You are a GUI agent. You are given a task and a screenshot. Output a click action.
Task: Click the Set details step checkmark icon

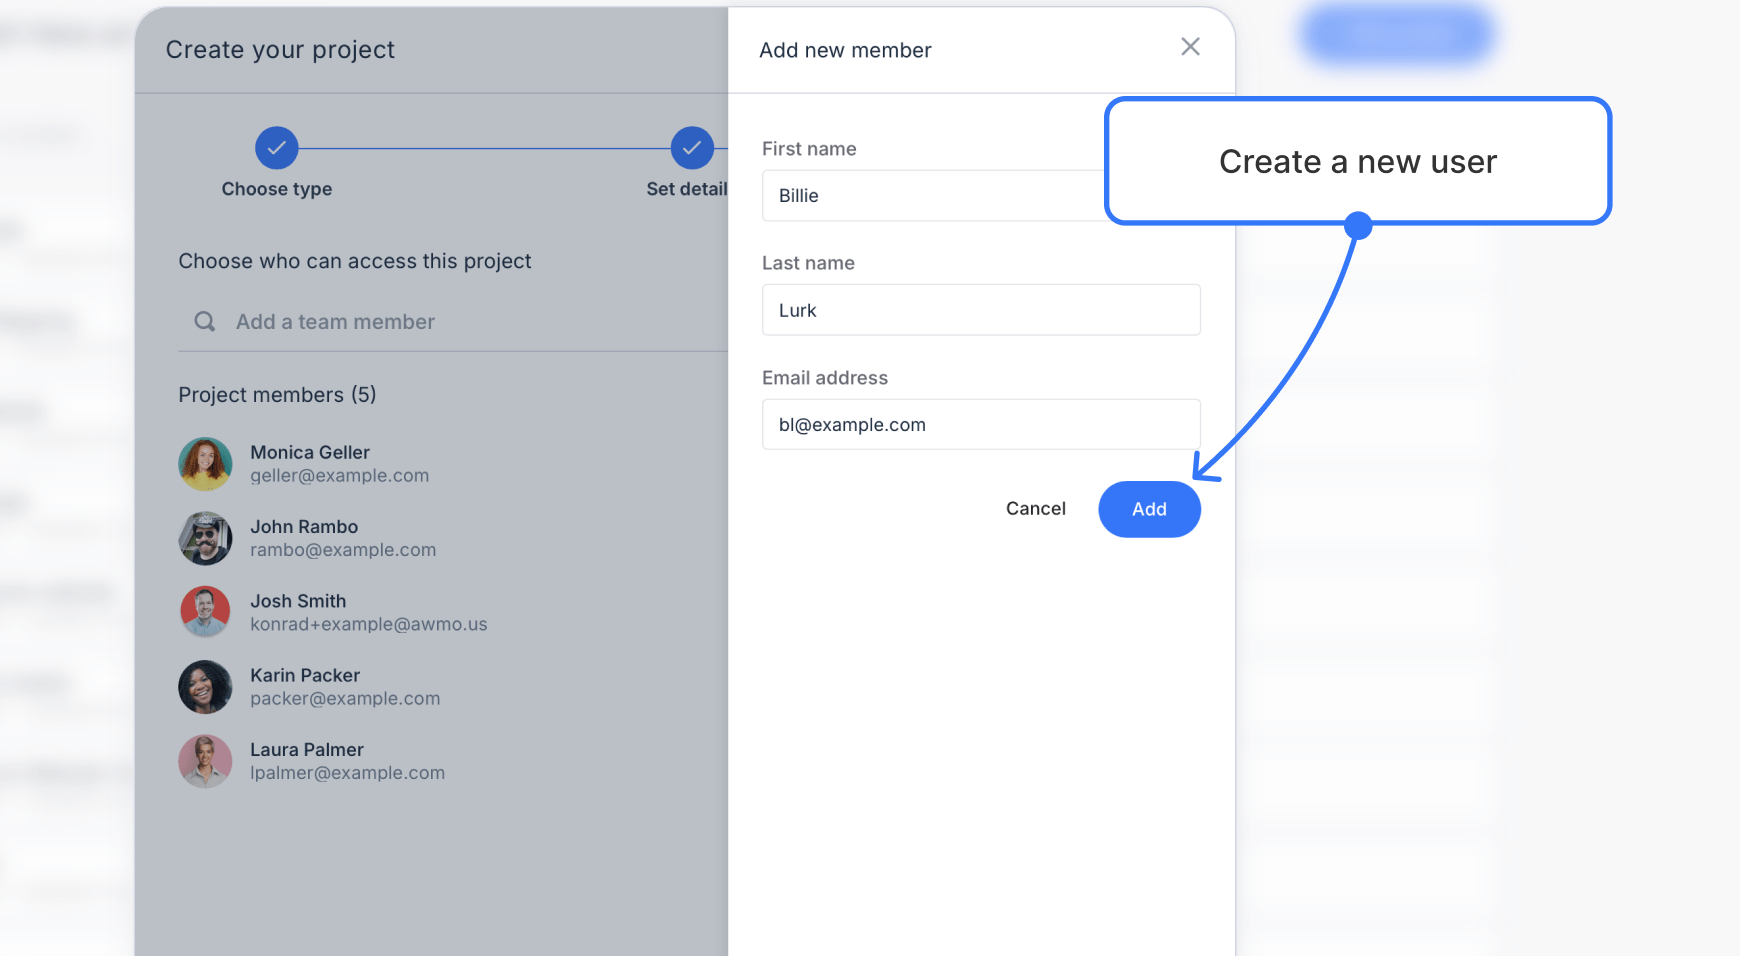click(x=692, y=147)
